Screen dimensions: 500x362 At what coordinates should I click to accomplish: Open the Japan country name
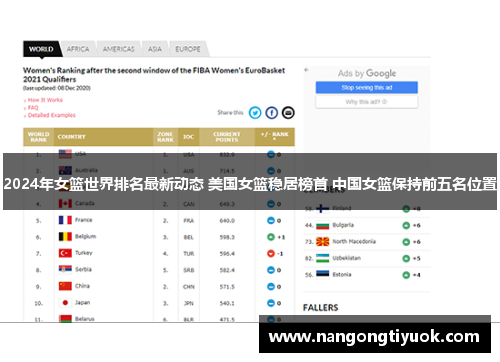tap(82, 303)
